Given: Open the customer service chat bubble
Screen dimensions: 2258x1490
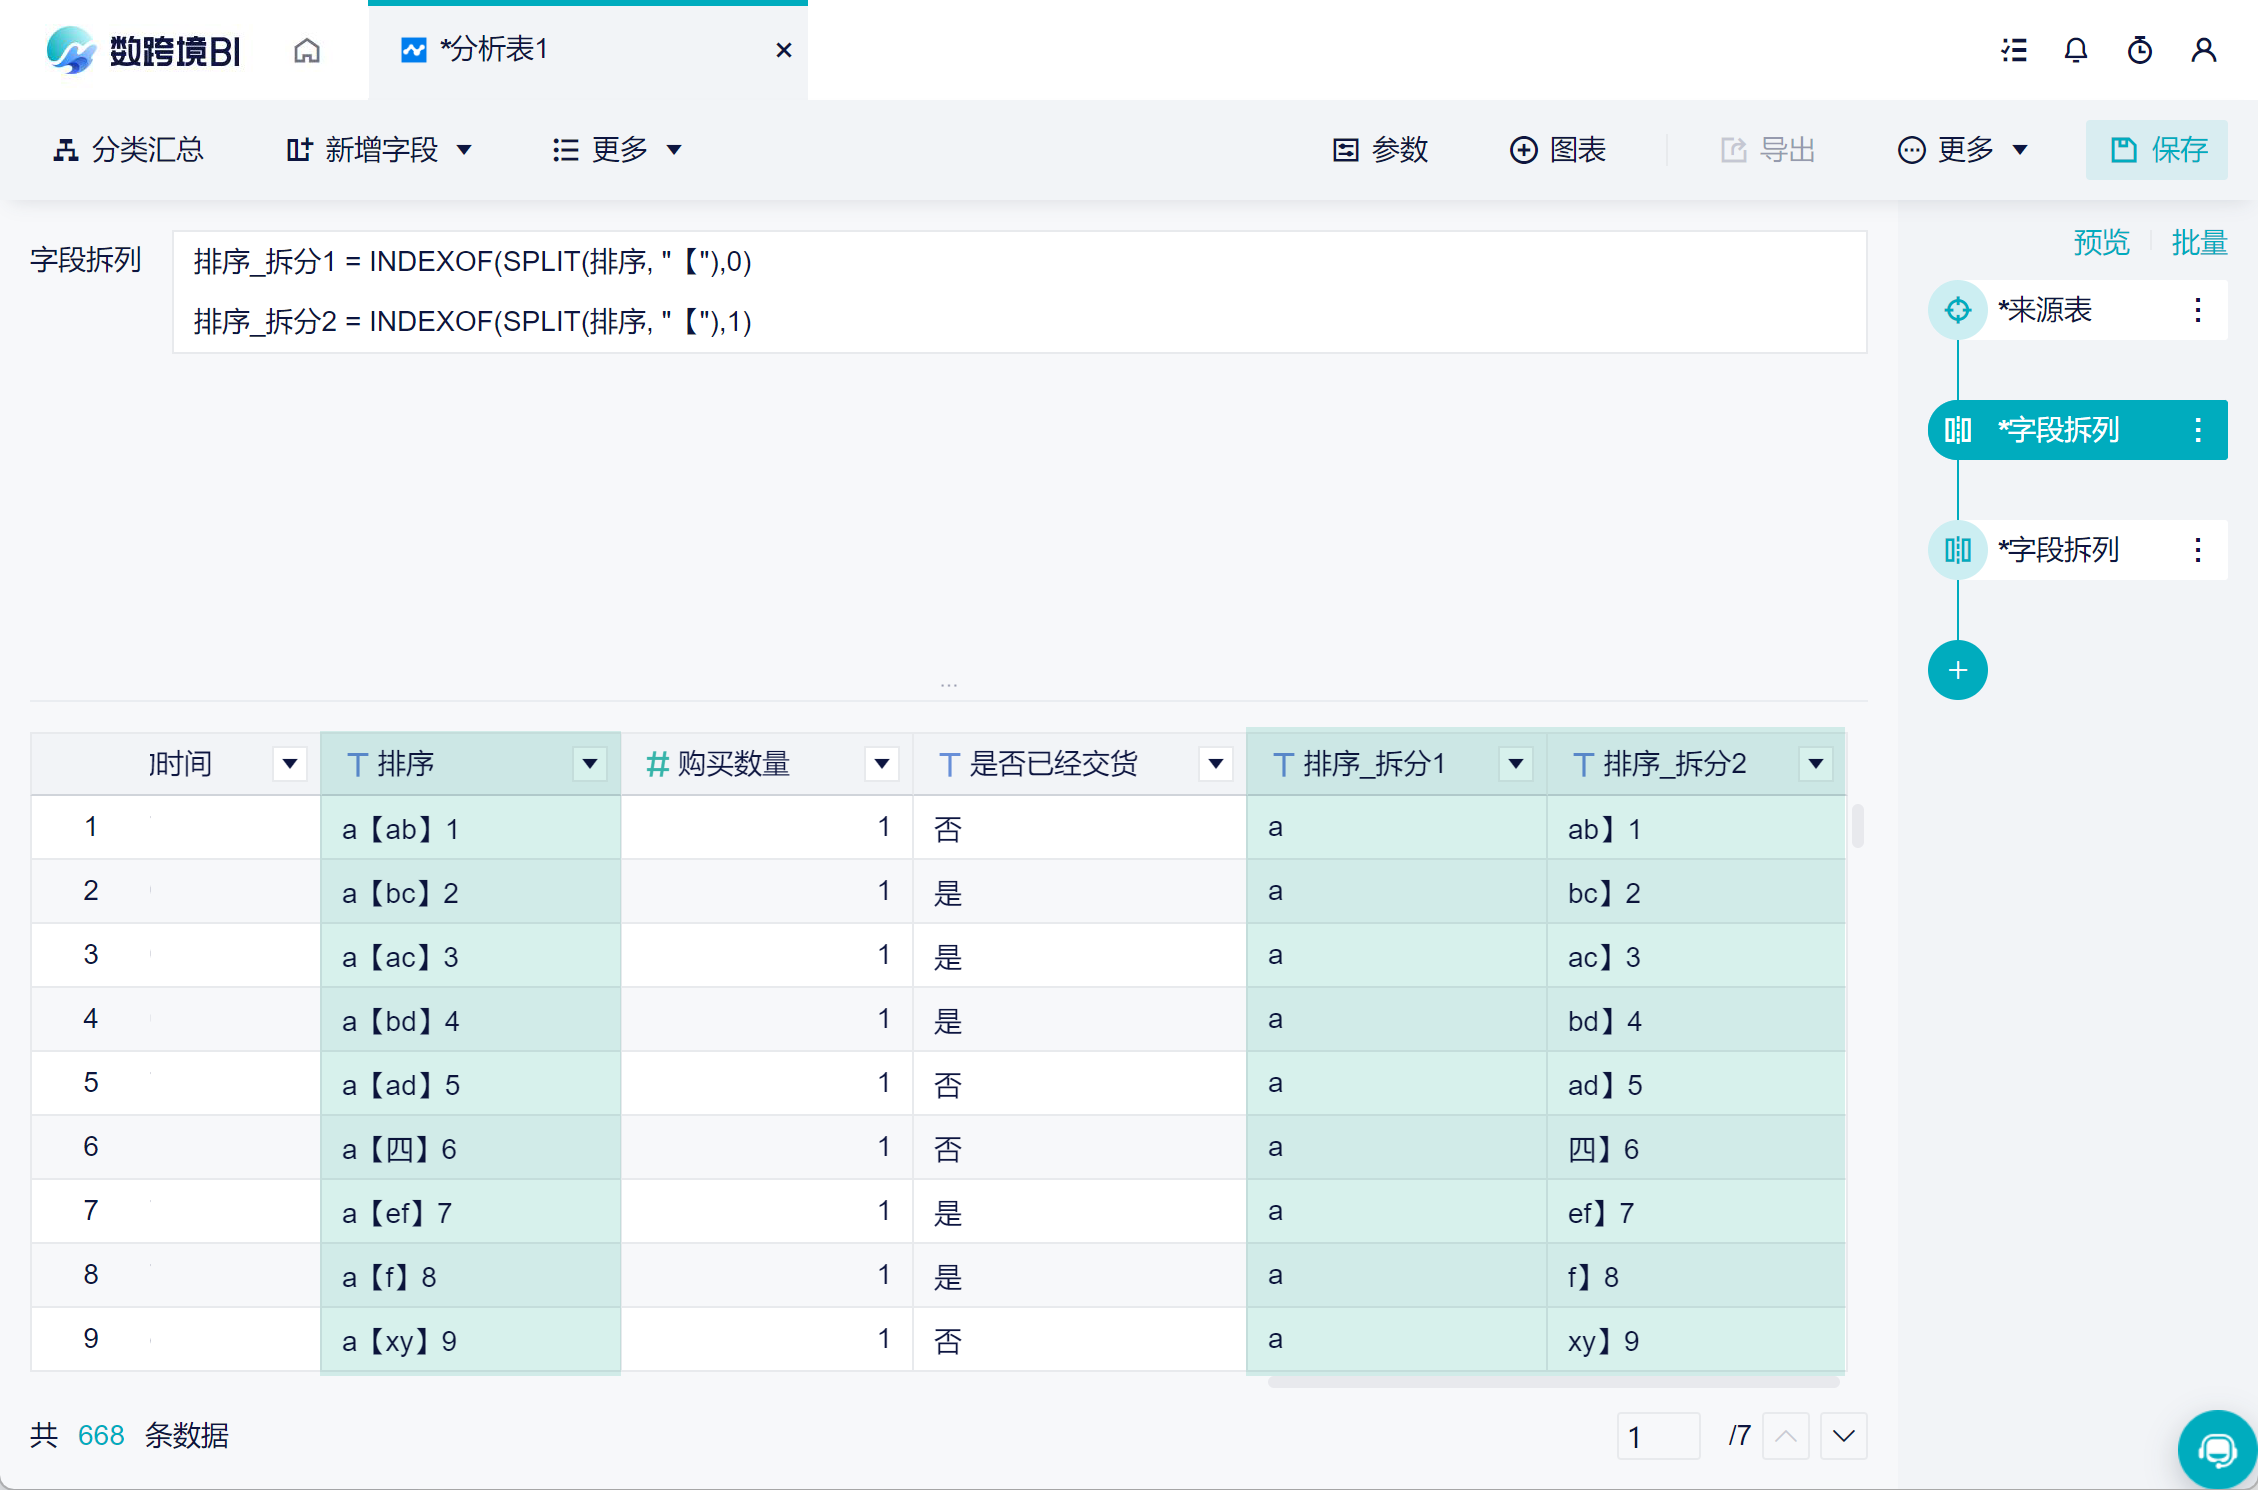Looking at the screenshot, I should (2216, 1450).
